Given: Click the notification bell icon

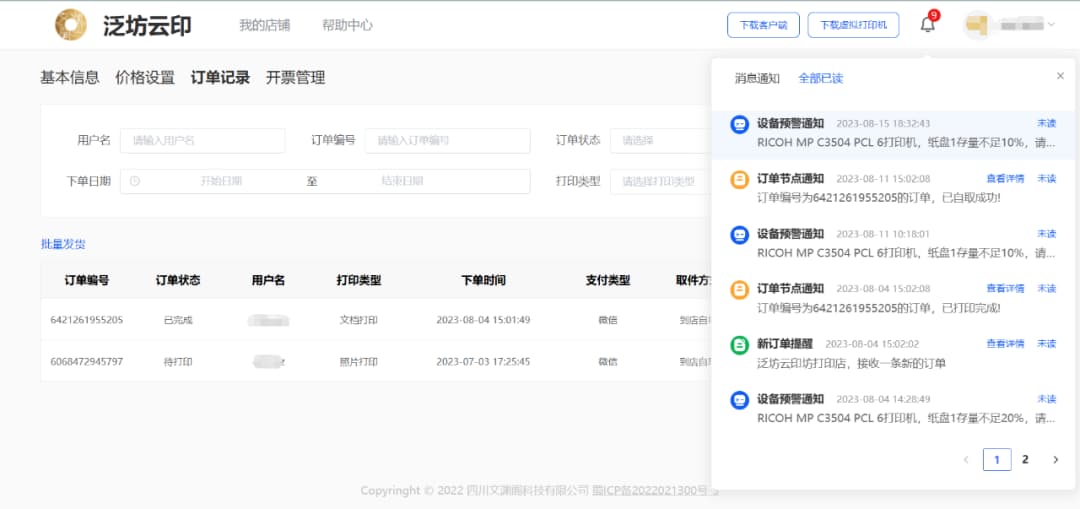Looking at the screenshot, I should tap(927, 25).
